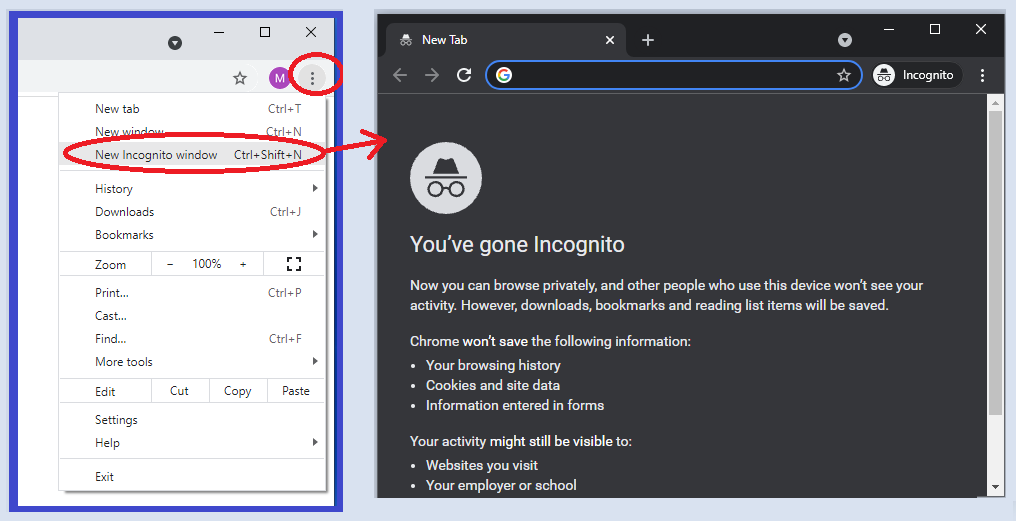Minimize the left Chrome window
Screen dimensions: 1016x521
point(219,32)
